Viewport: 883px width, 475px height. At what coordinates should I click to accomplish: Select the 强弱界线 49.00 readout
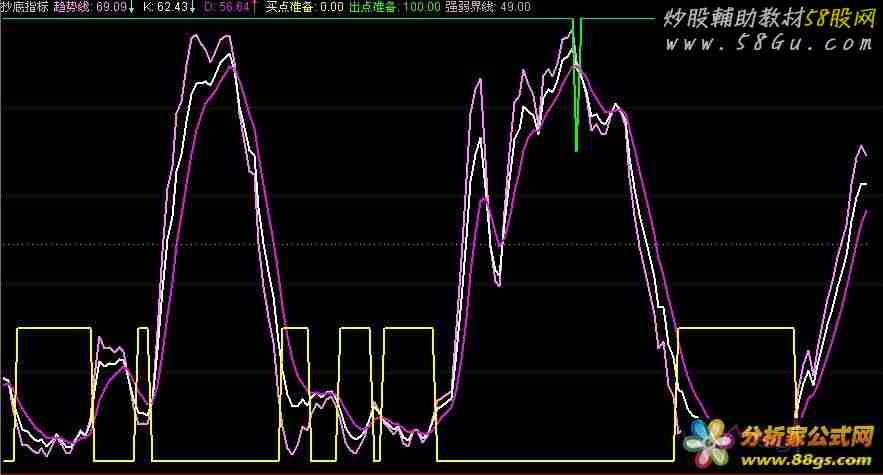tap(488, 7)
